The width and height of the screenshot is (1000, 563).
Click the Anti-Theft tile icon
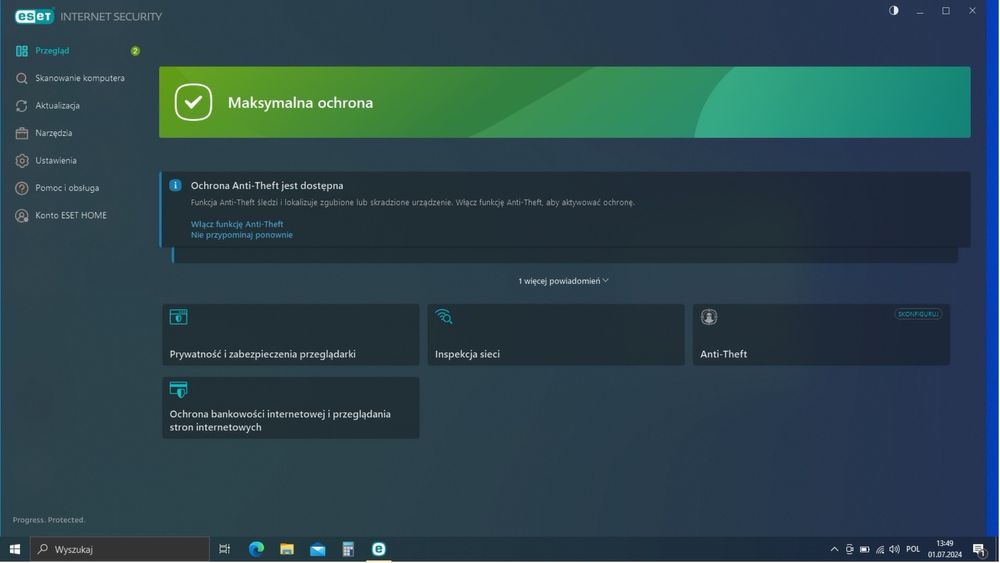709,316
